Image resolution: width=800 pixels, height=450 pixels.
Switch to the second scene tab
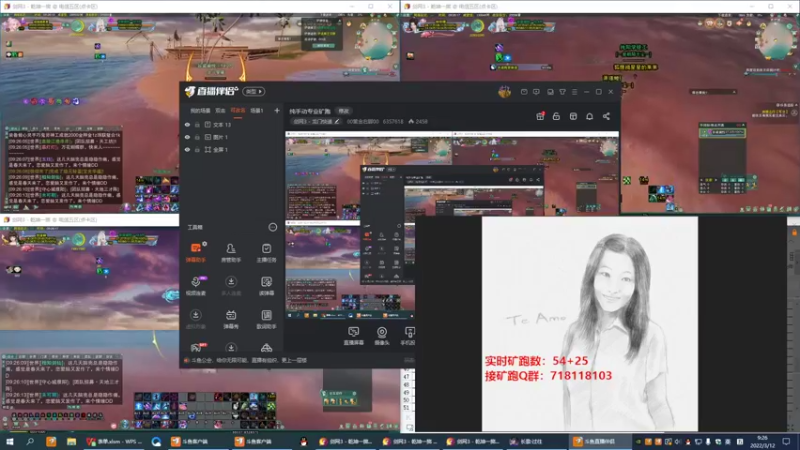coord(220,111)
